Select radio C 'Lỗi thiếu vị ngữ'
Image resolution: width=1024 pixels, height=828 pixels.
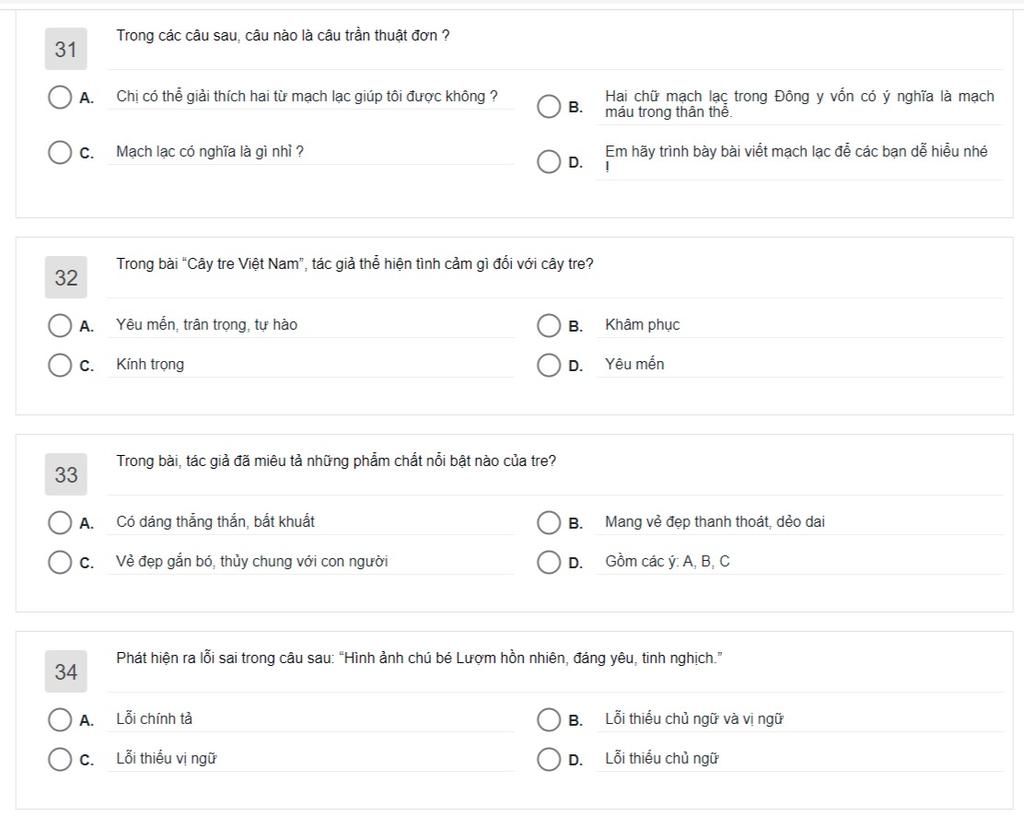coord(59,759)
